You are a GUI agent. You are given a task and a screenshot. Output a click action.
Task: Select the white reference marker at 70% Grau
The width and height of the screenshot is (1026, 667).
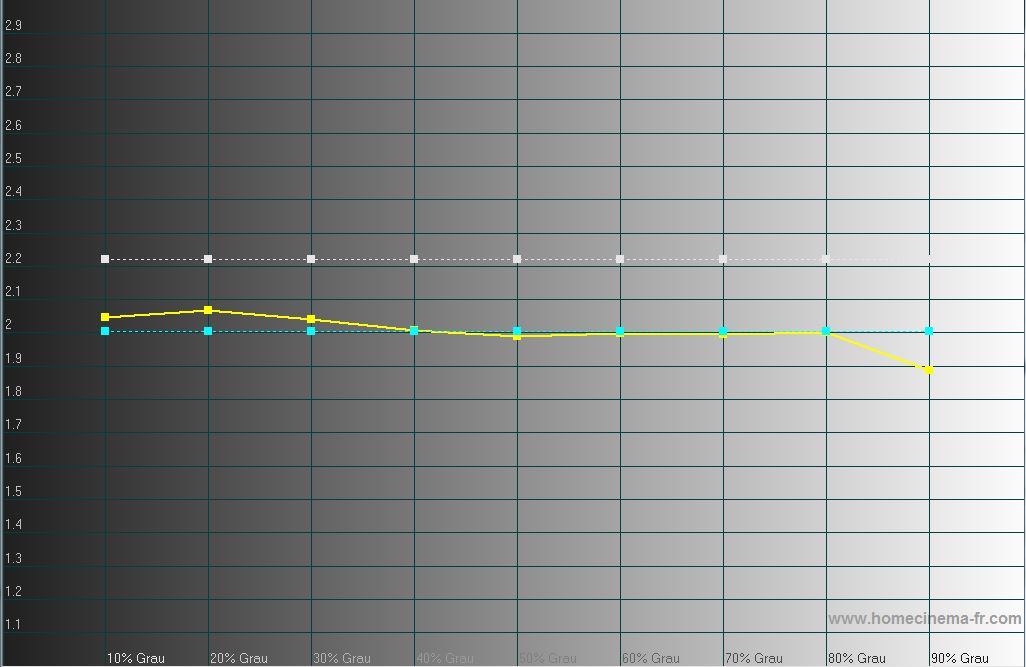(723, 259)
